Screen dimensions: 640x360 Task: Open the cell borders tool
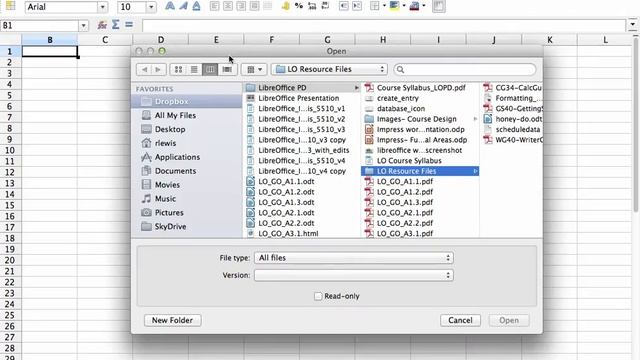(374, 6)
